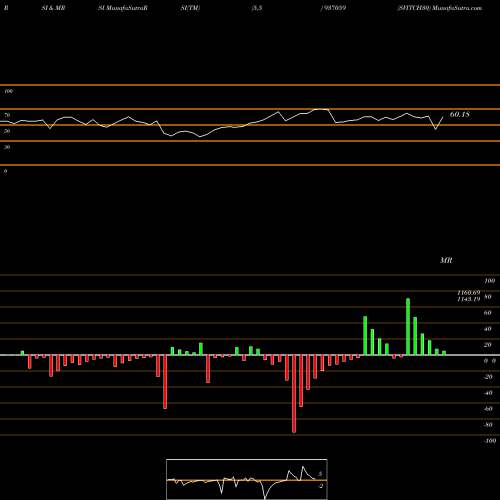This screenshot has width=500, height=500.
Task: Click the tallest green histogram bar
Action: coord(408,327)
